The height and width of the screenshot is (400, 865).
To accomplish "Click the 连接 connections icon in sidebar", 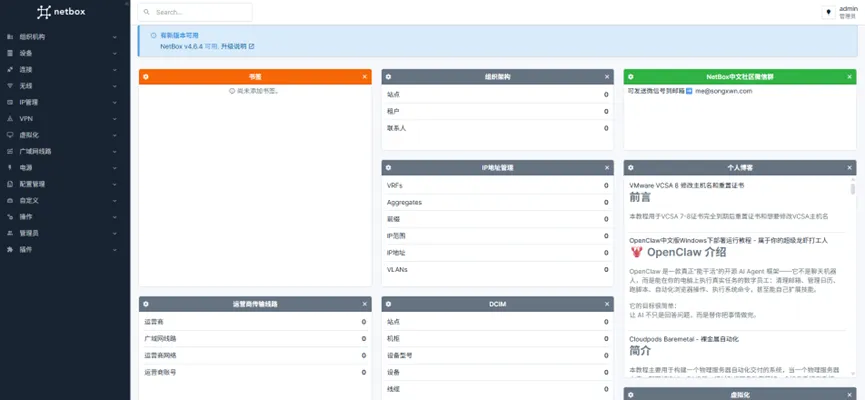I will (10, 70).
